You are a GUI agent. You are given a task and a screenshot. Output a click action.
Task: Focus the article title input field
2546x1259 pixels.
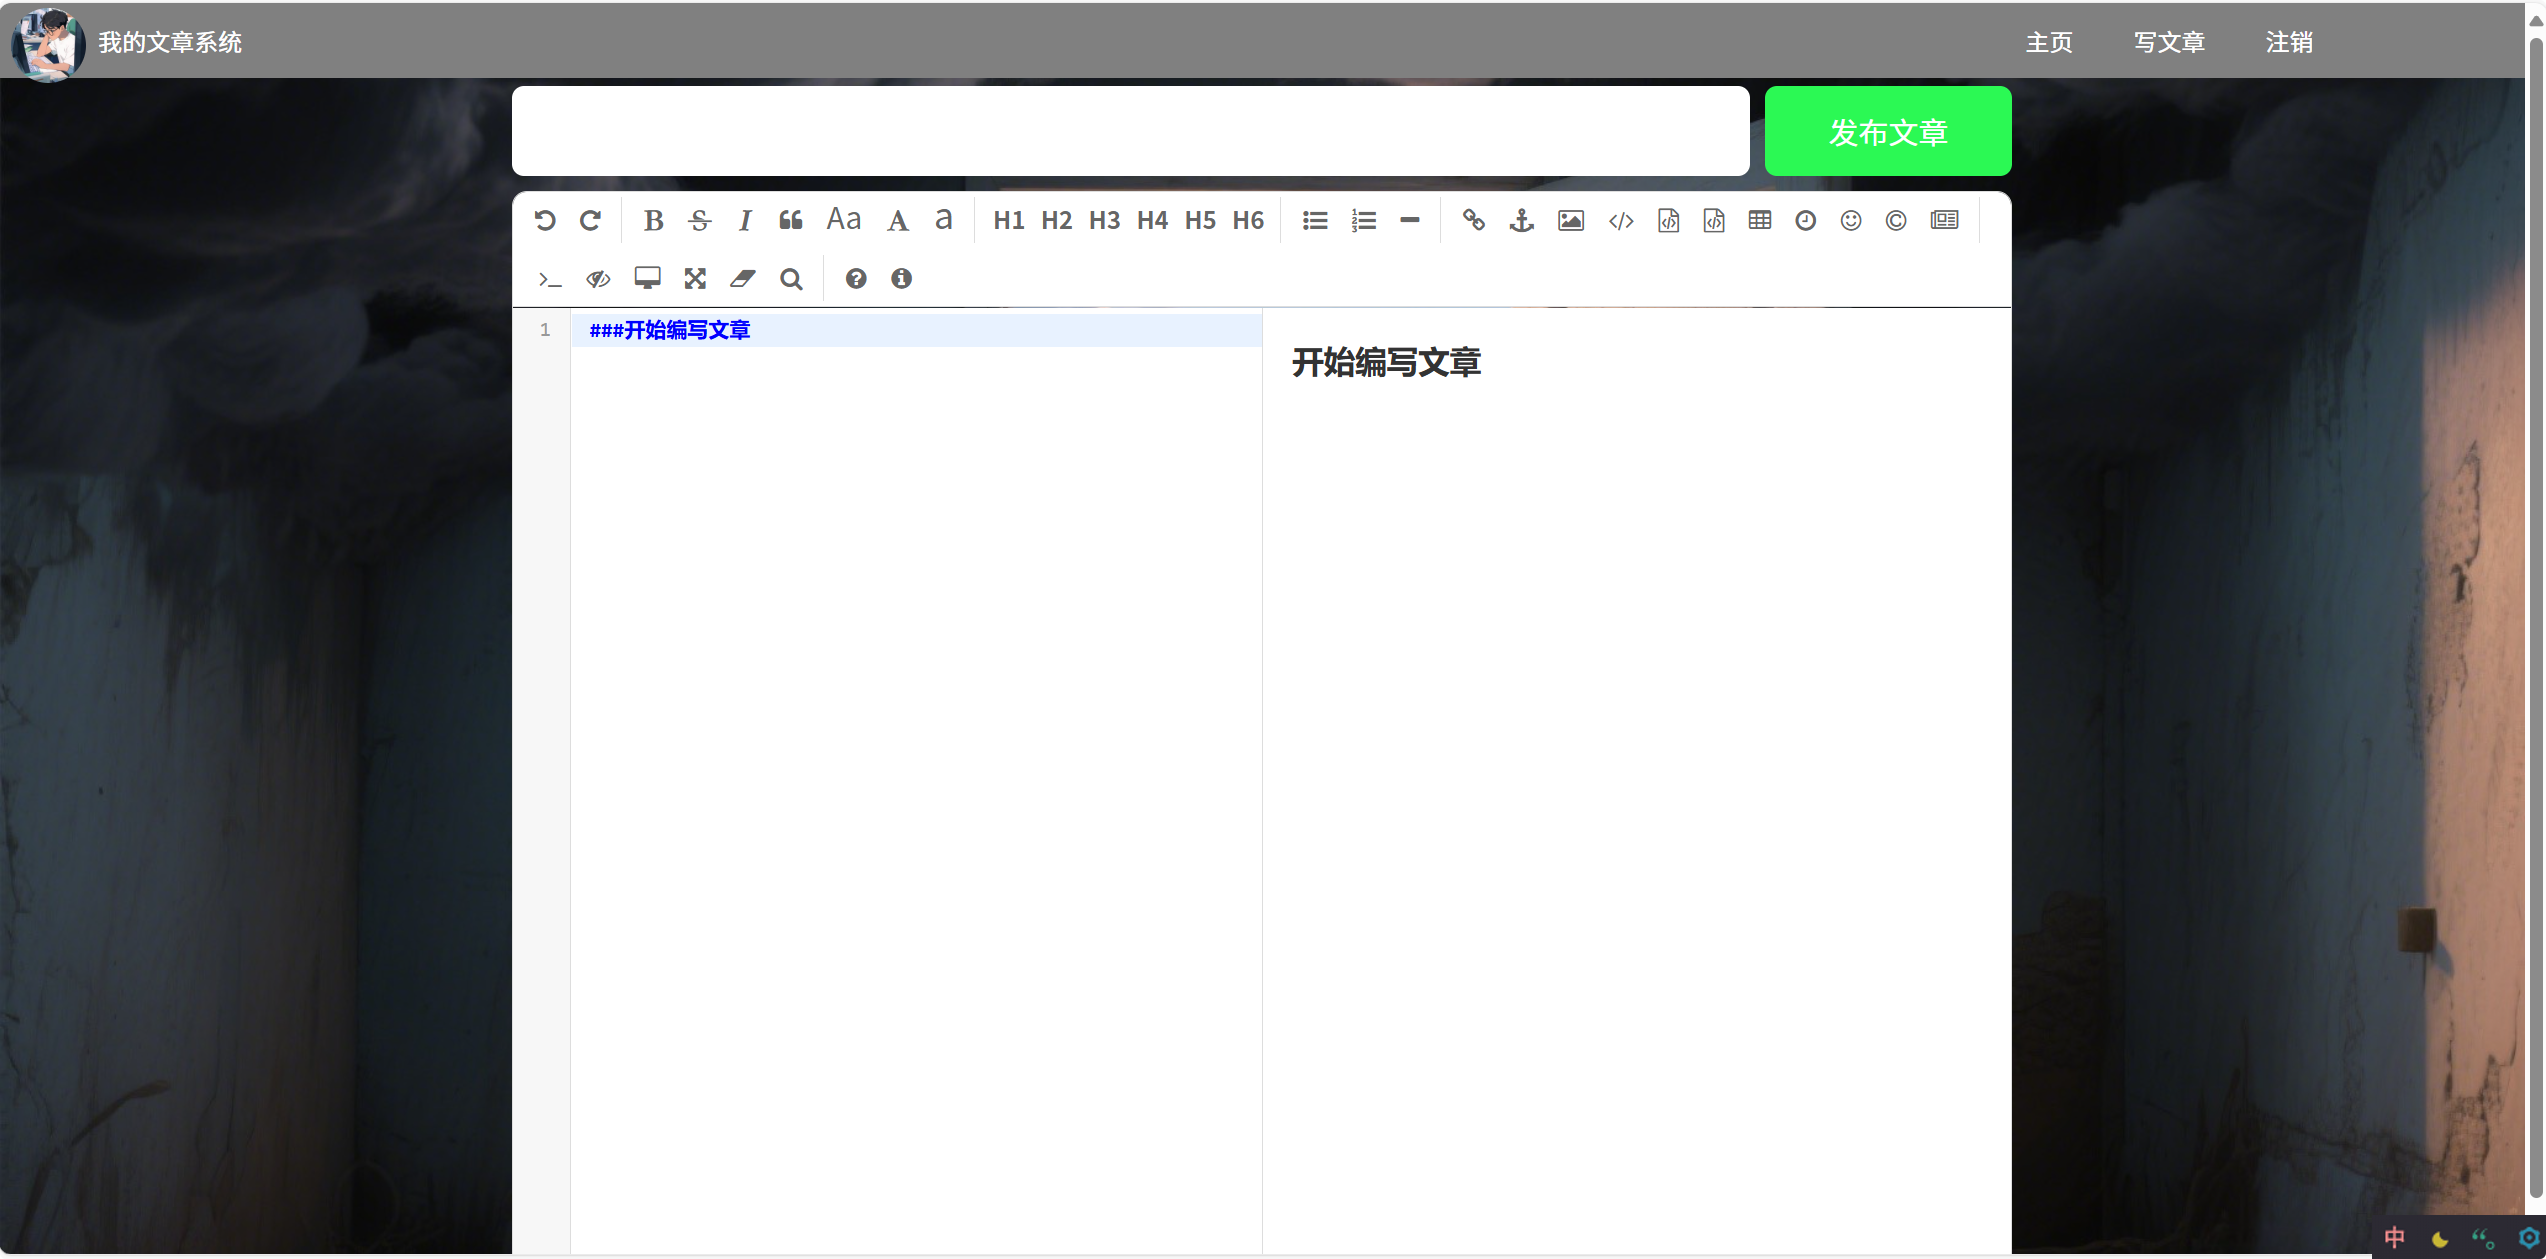coord(1130,131)
